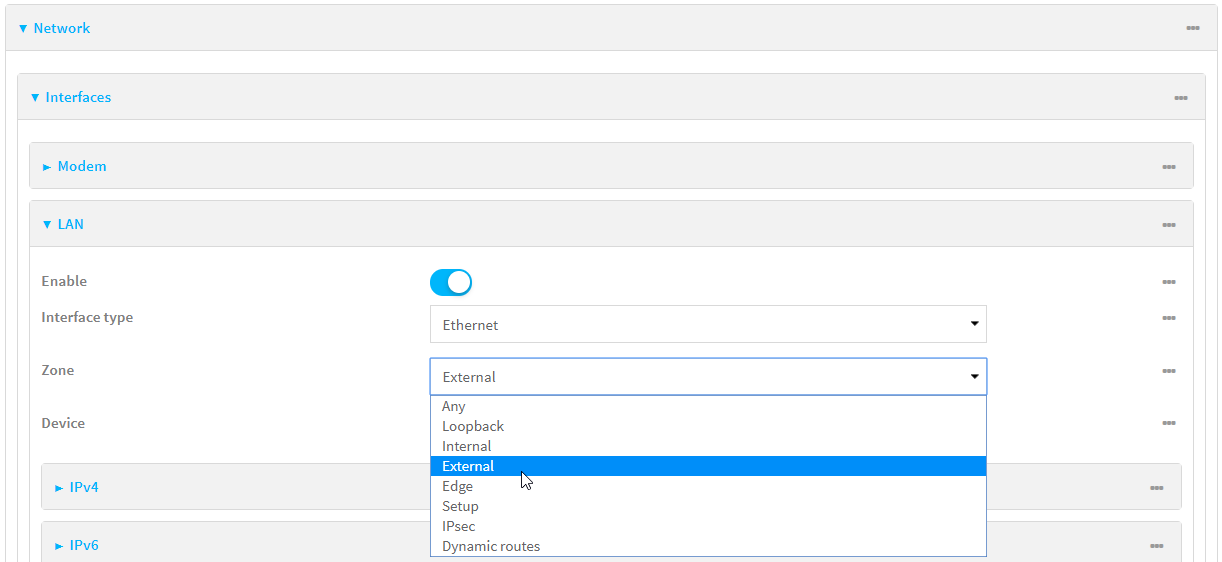Open the Network section ellipsis menu
Screen dimensions: 1222x562
1192,28
